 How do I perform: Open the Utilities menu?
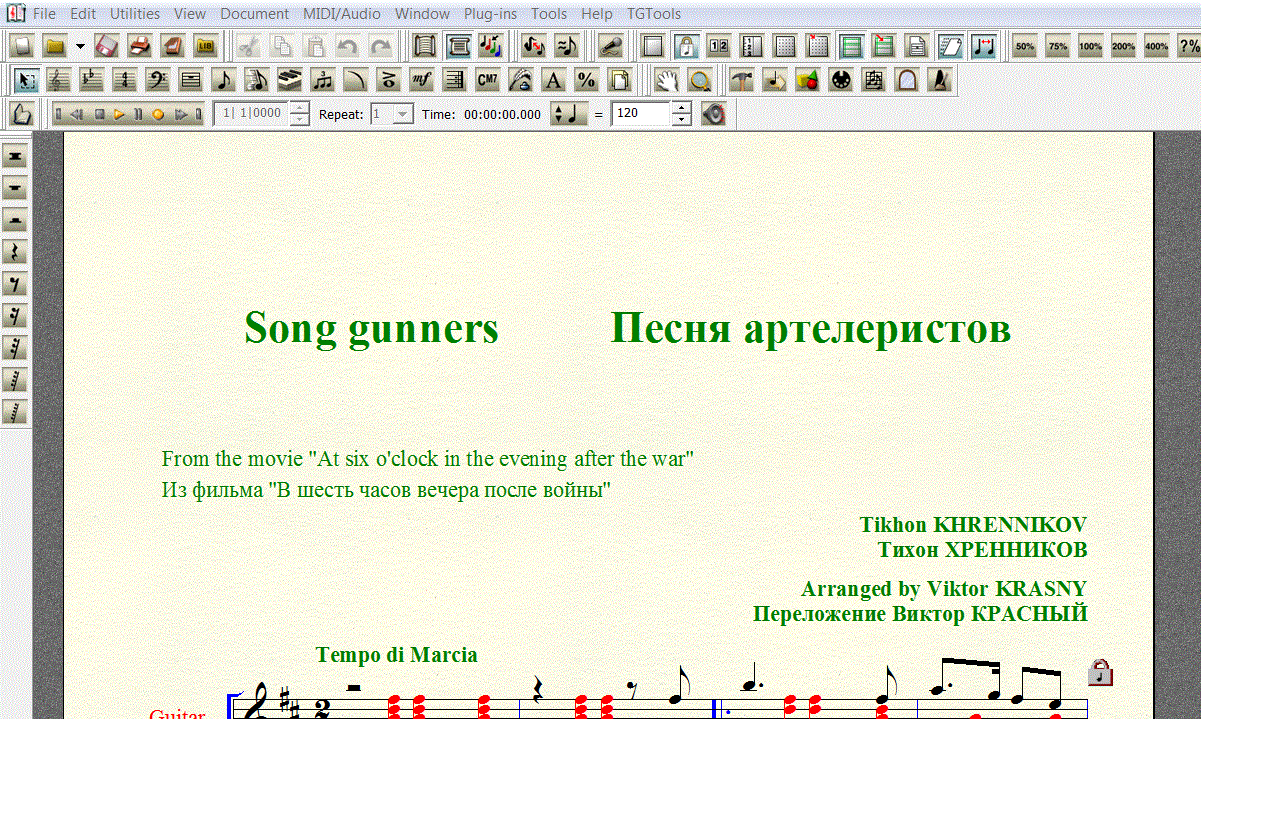click(135, 14)
